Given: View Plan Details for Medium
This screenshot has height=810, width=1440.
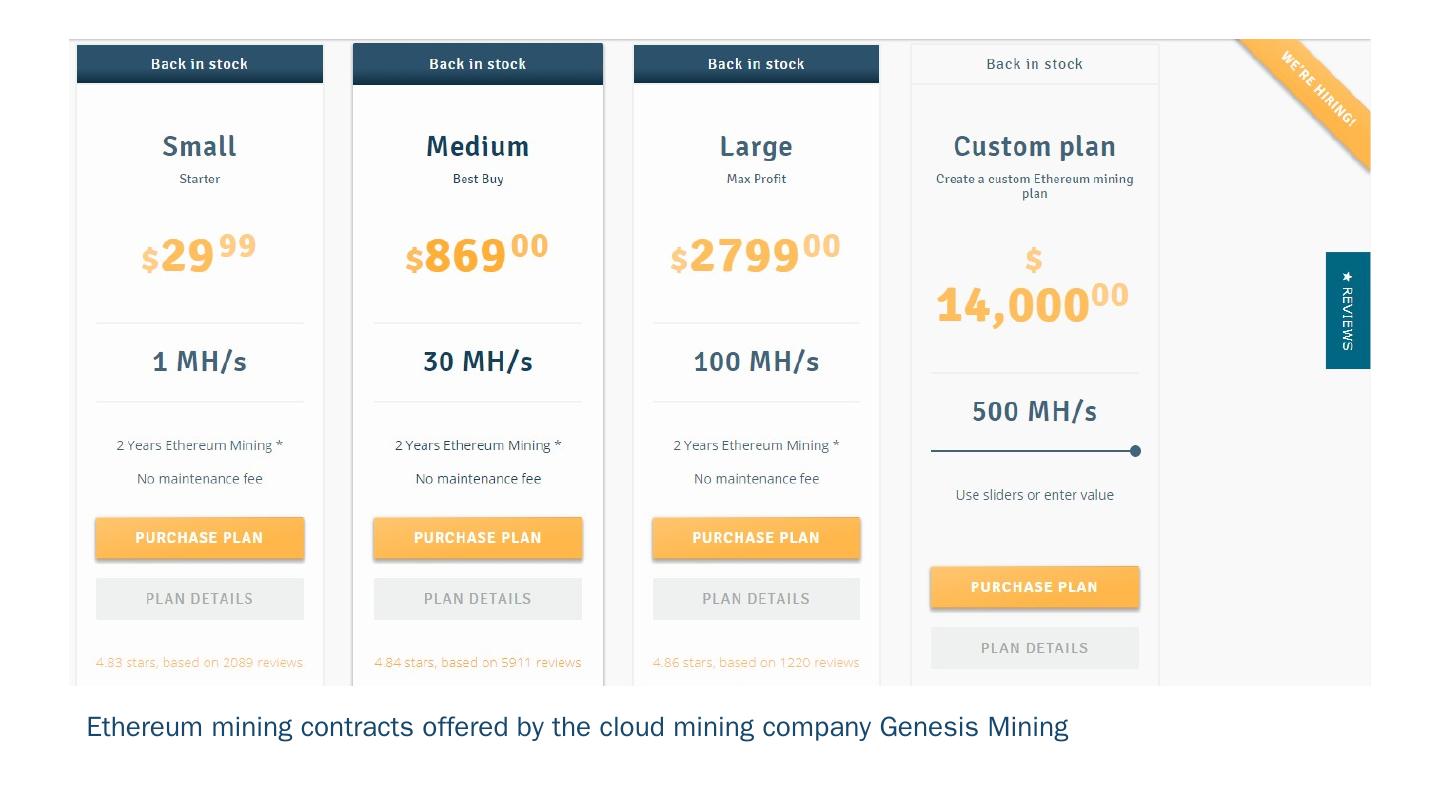Looking at the screenshot, I should [477, 599].
